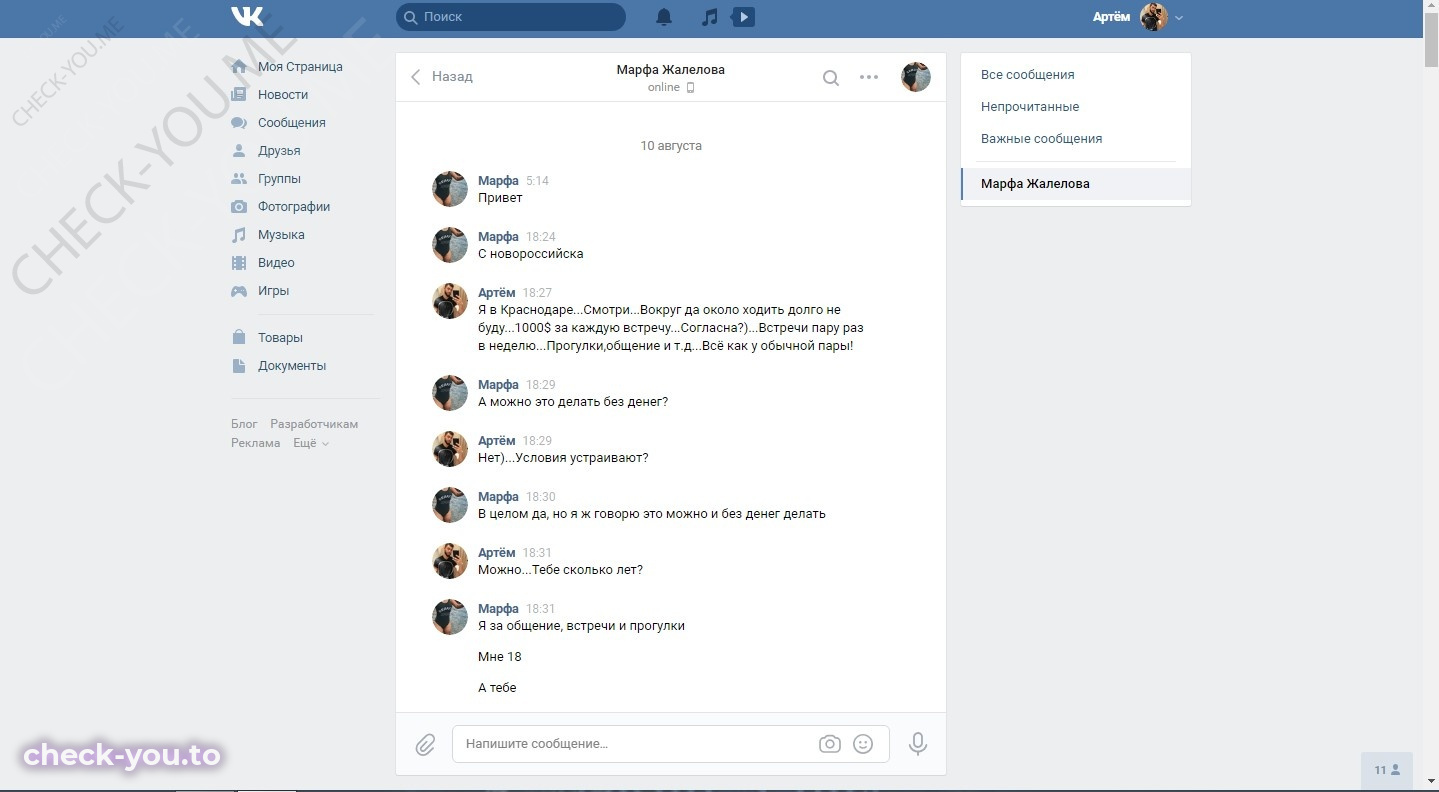Go to Моя Страница
This screenshot has height=792, width=1439.
[x=300, y=67]
